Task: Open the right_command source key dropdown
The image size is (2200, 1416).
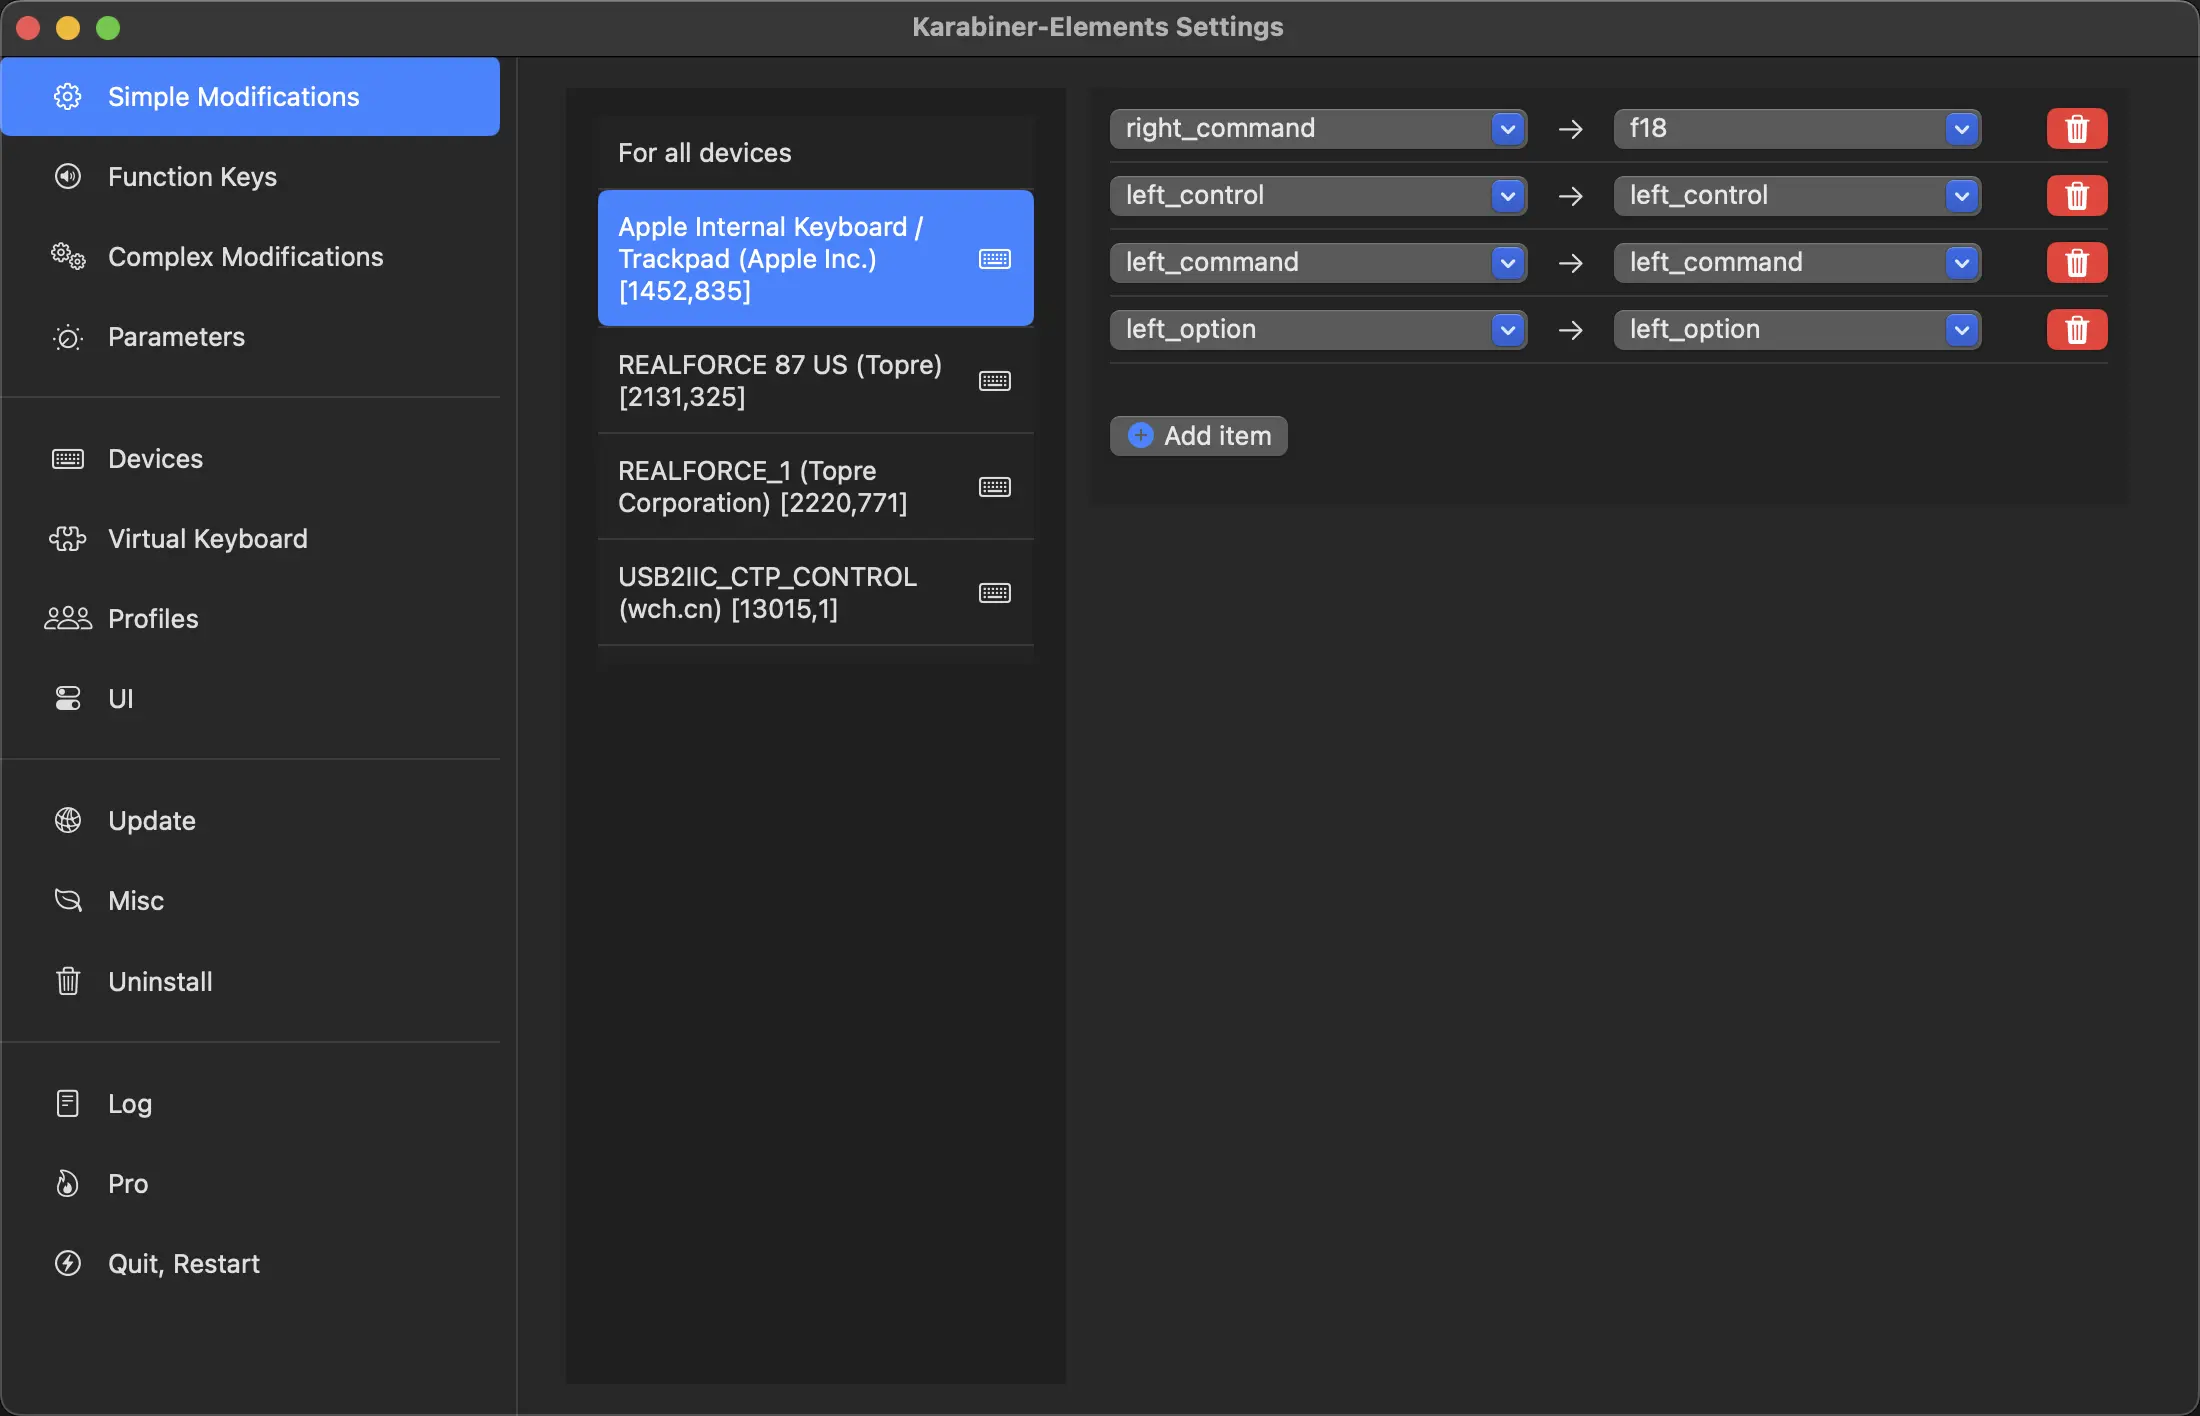Action: tap(1318, 128)
